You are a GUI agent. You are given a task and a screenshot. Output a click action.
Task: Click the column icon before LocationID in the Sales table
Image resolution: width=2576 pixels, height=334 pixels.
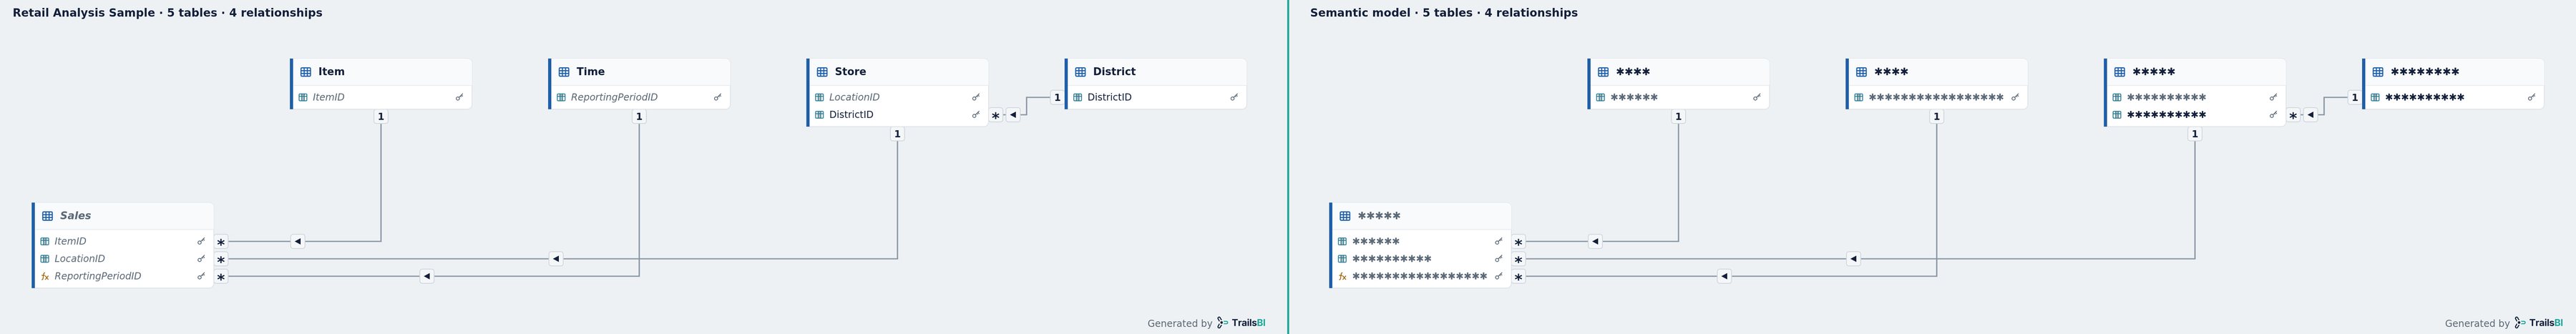click(45, 259)
